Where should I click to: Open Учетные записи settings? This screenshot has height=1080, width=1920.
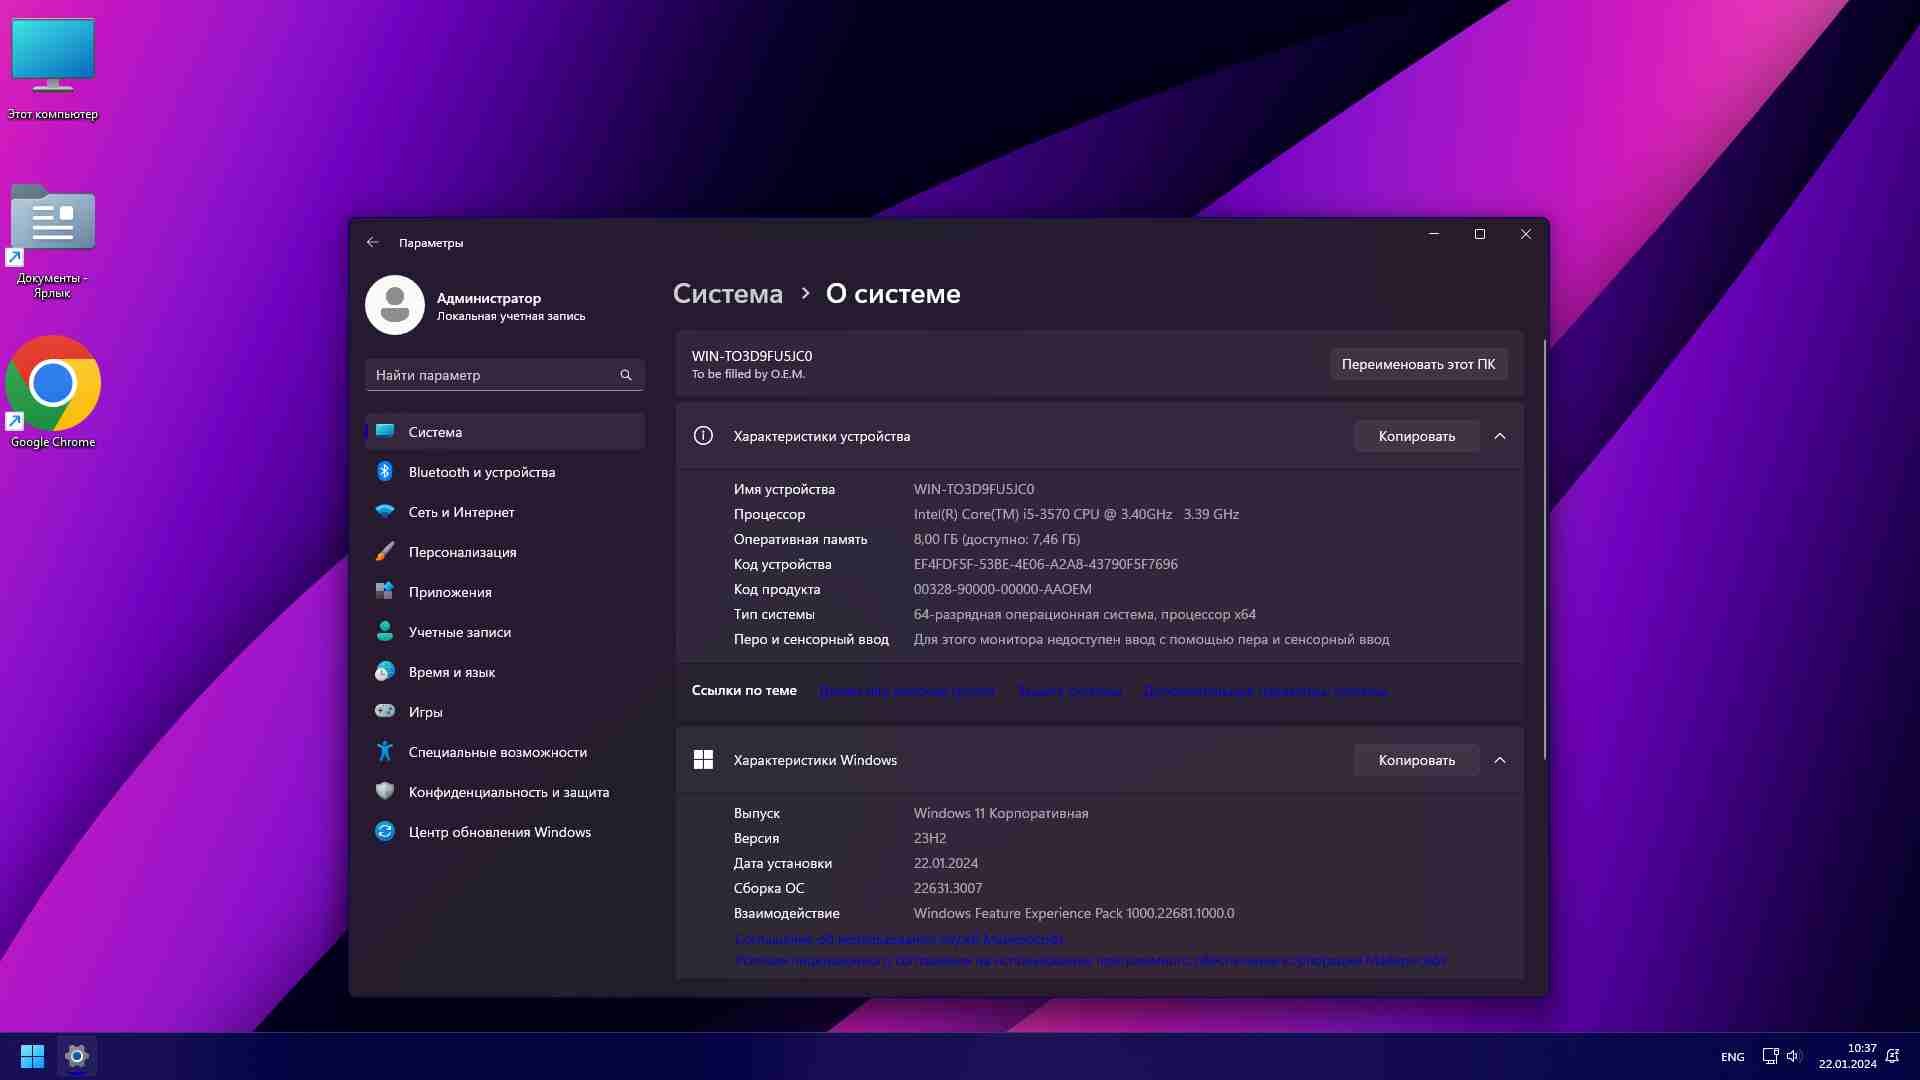click(x=505, y=632)
